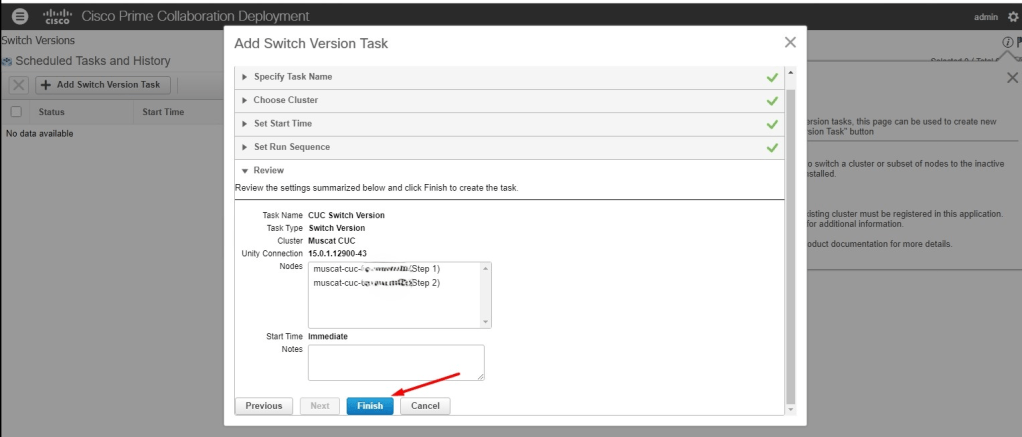Click the green checkmark on Specify Task Name

pos(772,77)
